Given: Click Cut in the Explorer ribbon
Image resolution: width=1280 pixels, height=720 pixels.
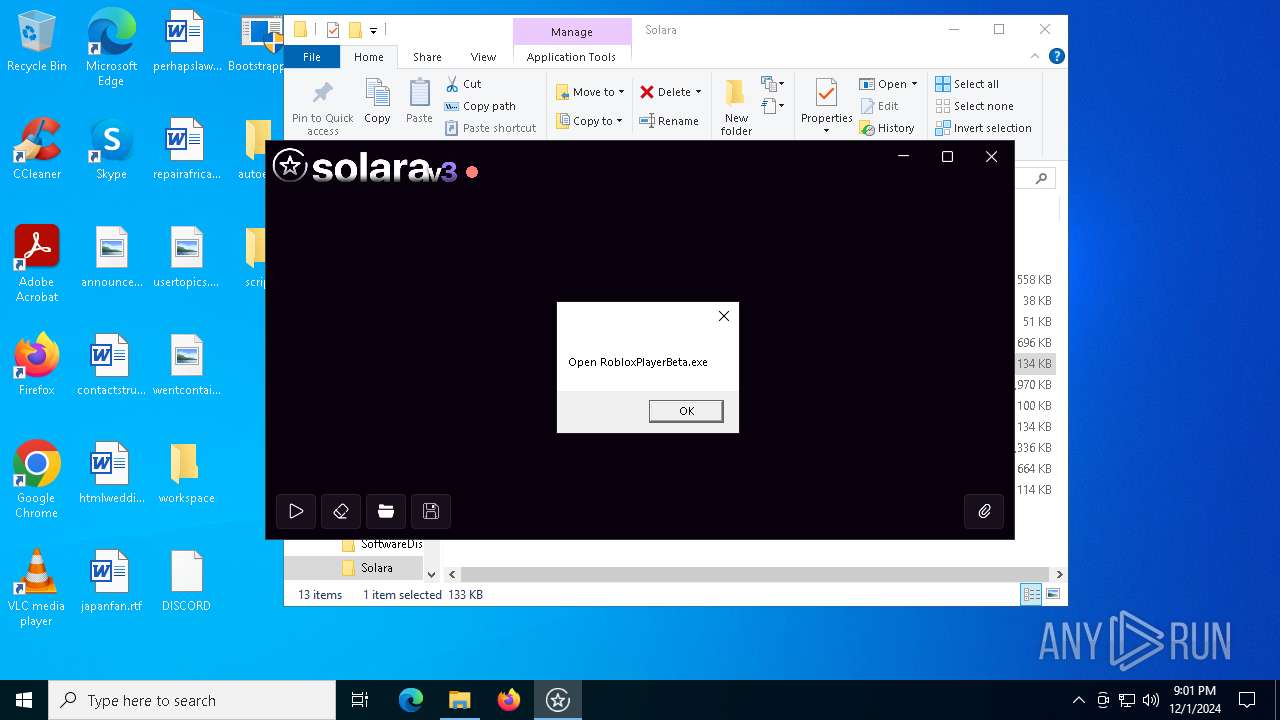Looking at the screenshot, I should pyautogui.click(x=463, y=84).
